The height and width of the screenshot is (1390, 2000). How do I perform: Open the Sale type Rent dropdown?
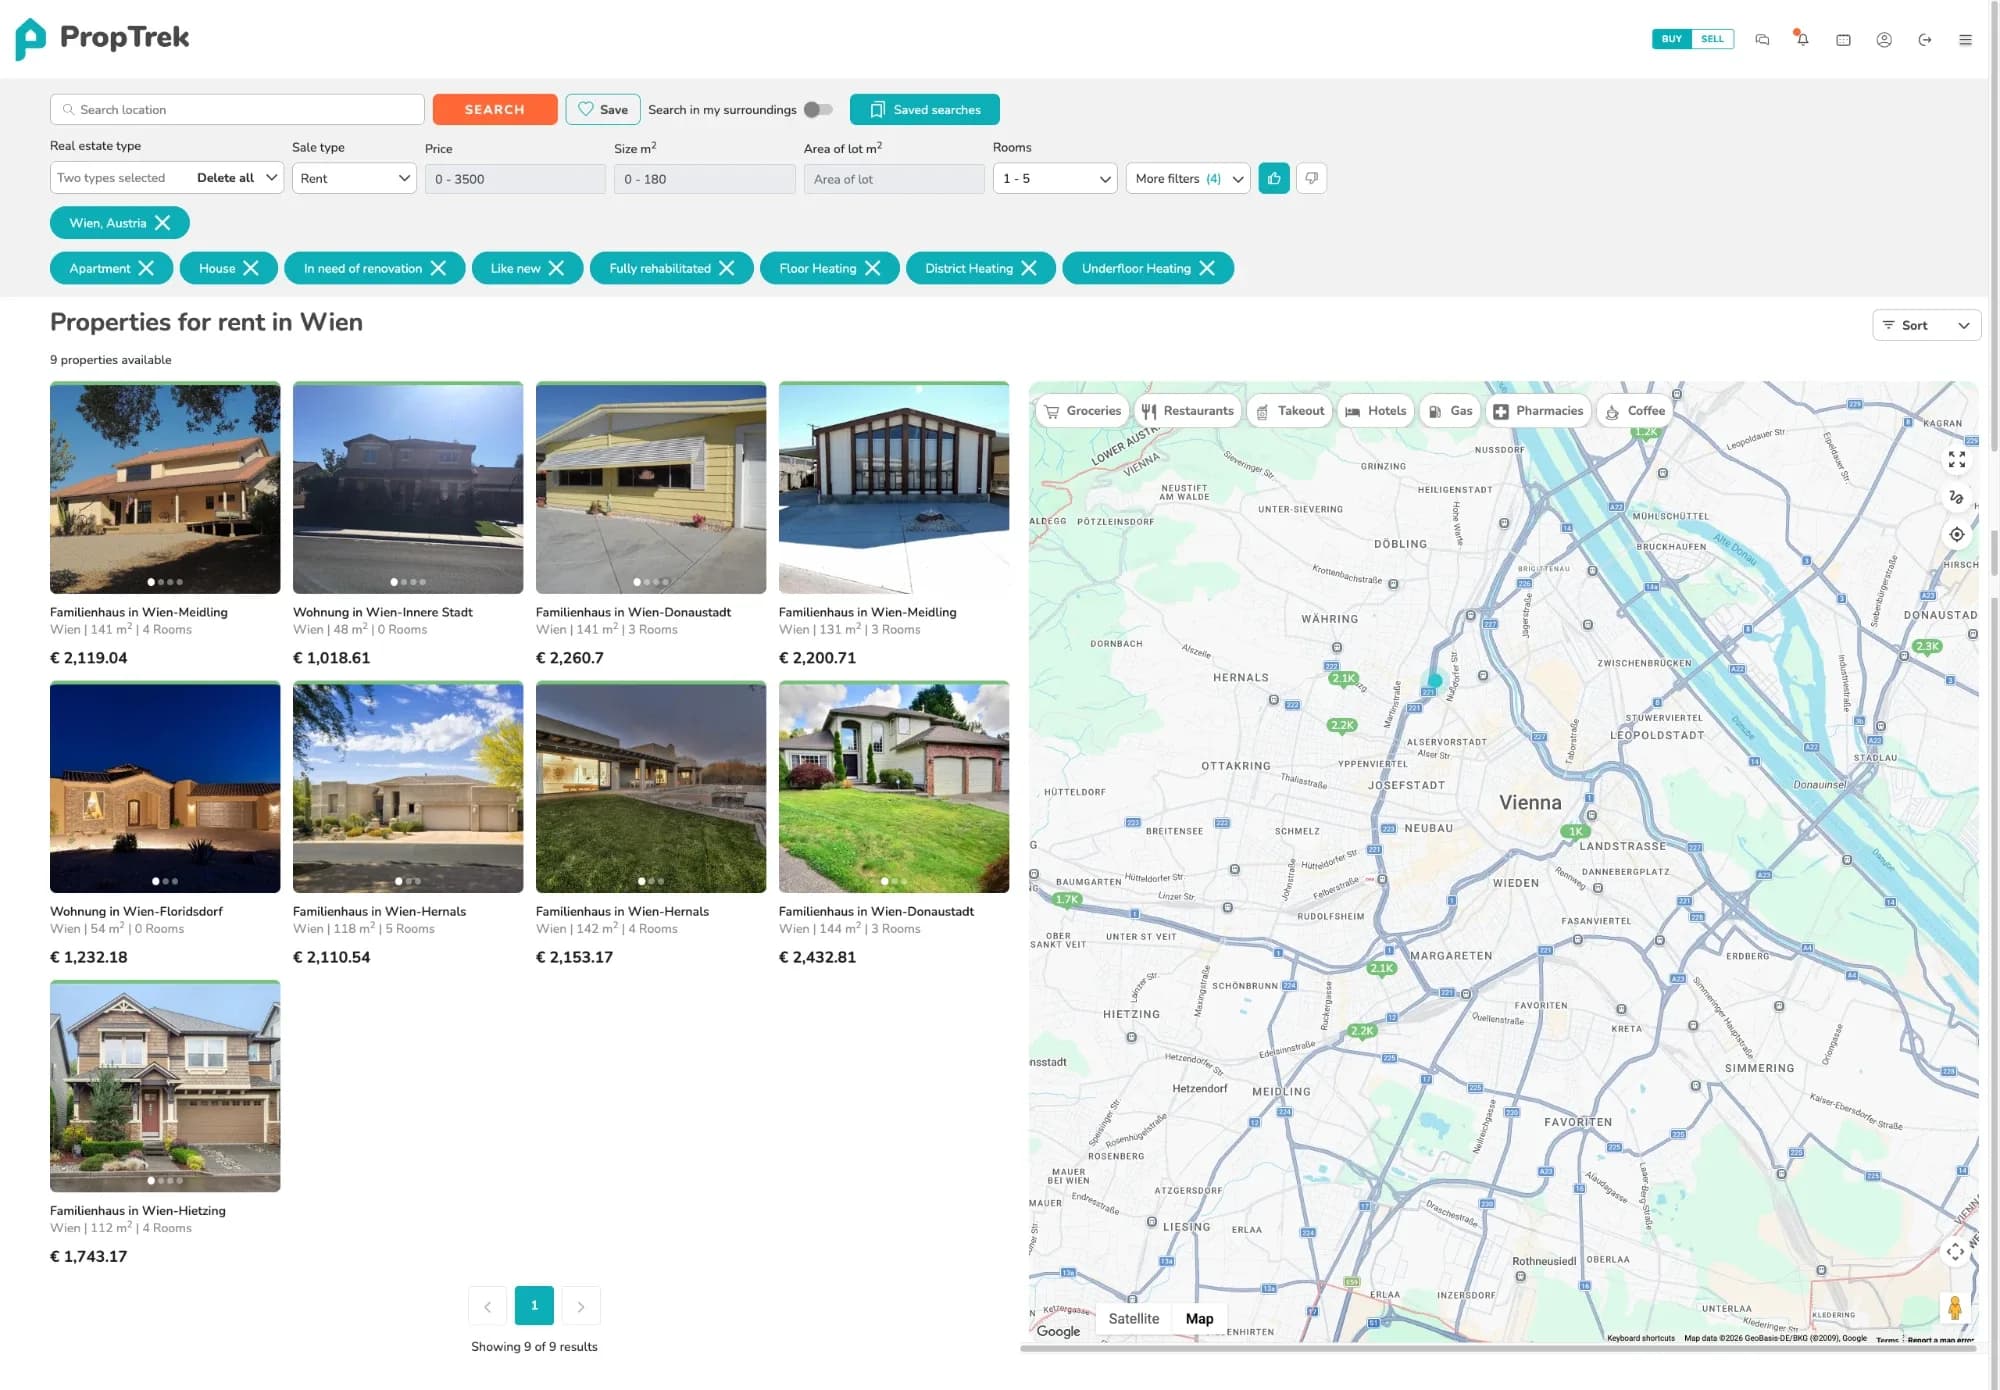pyautogui.click(x=354, y=178)
